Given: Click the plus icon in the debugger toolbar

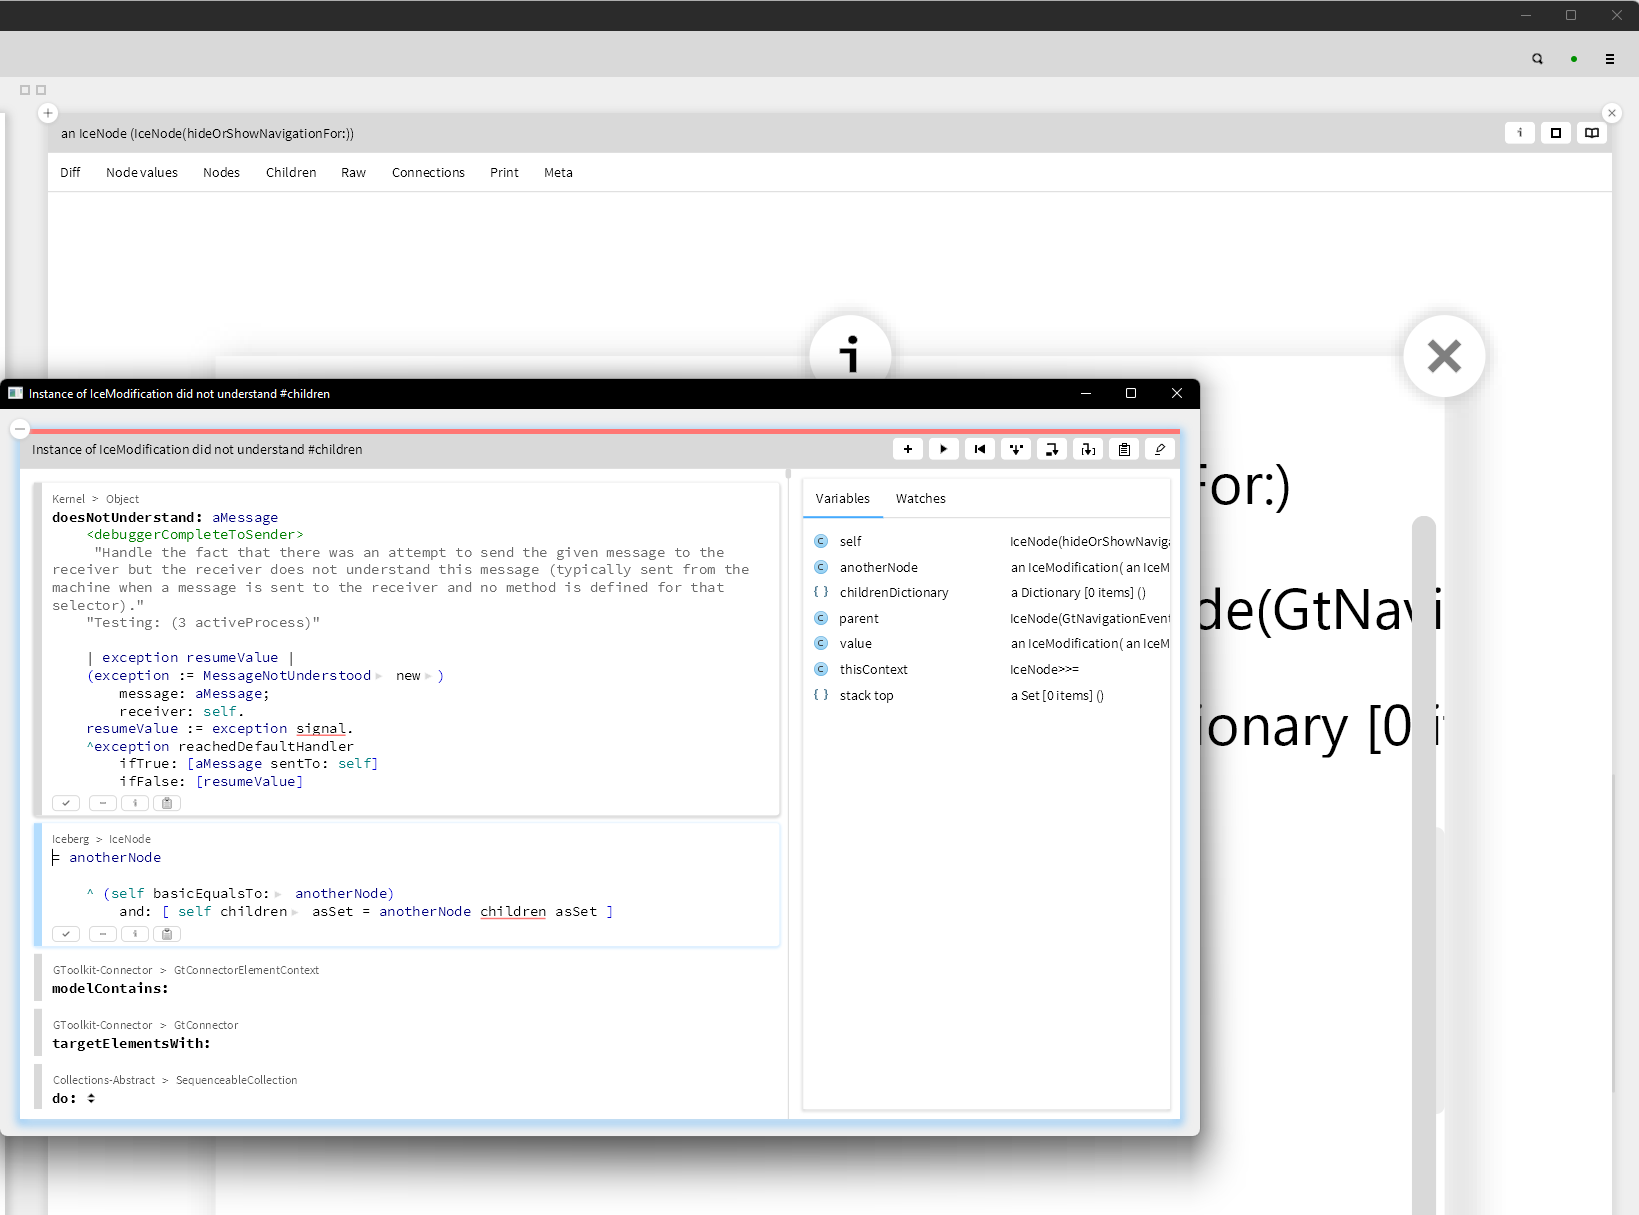Looking at the screenshot, I should point(908,449).
